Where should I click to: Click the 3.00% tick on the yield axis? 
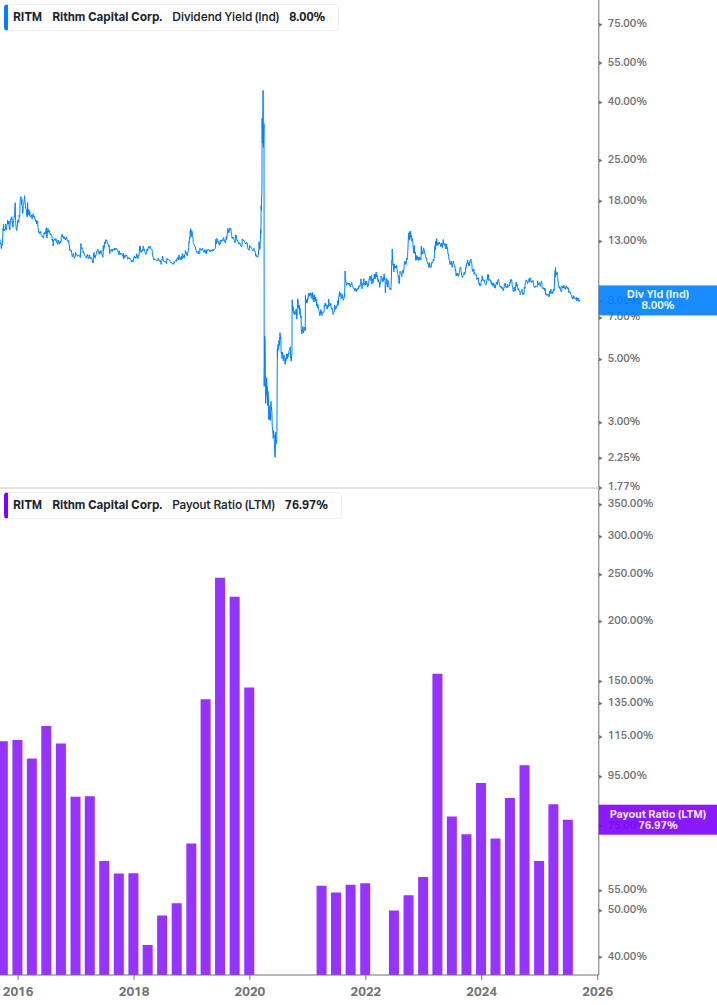623,421
